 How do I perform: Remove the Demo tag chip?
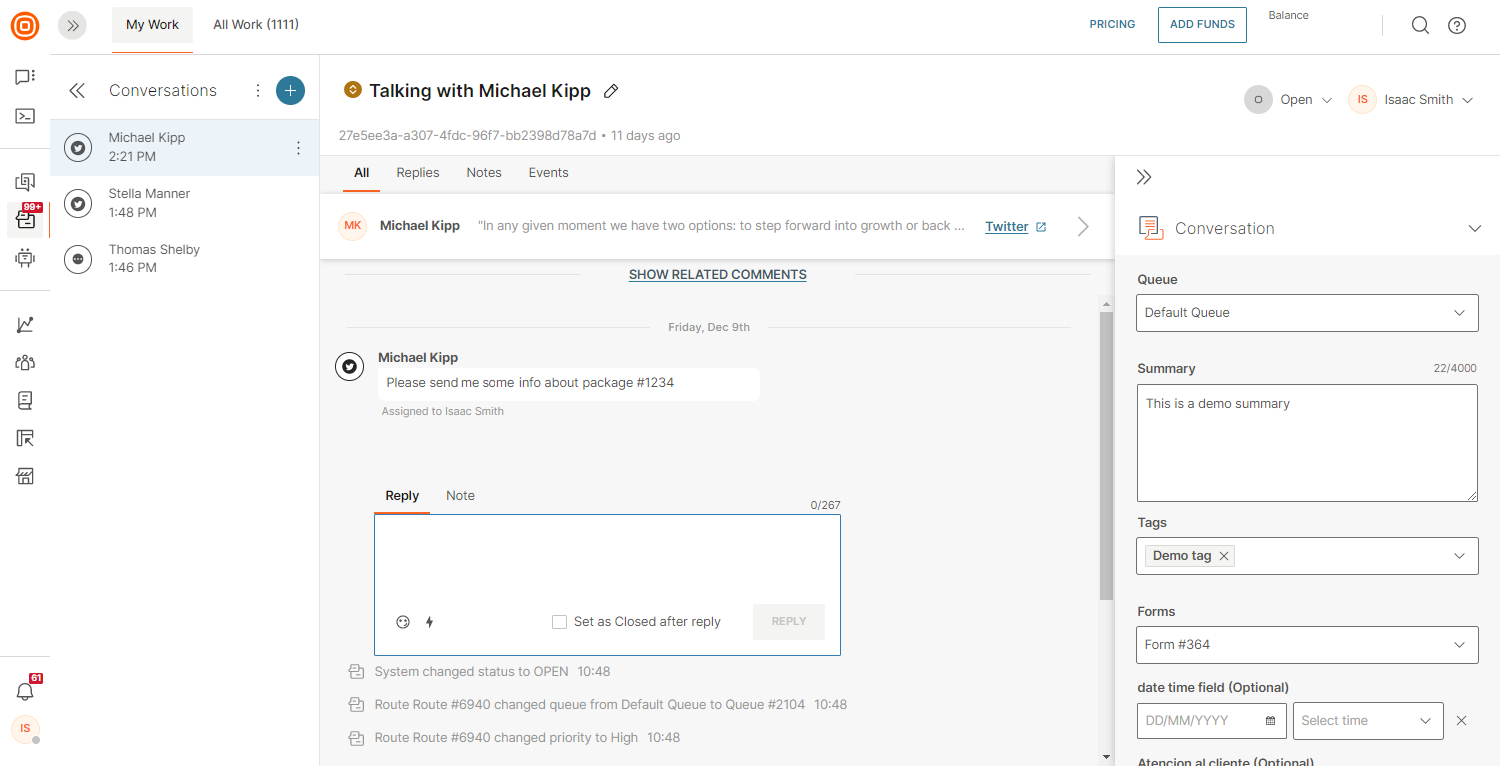tap(1223, 556)
